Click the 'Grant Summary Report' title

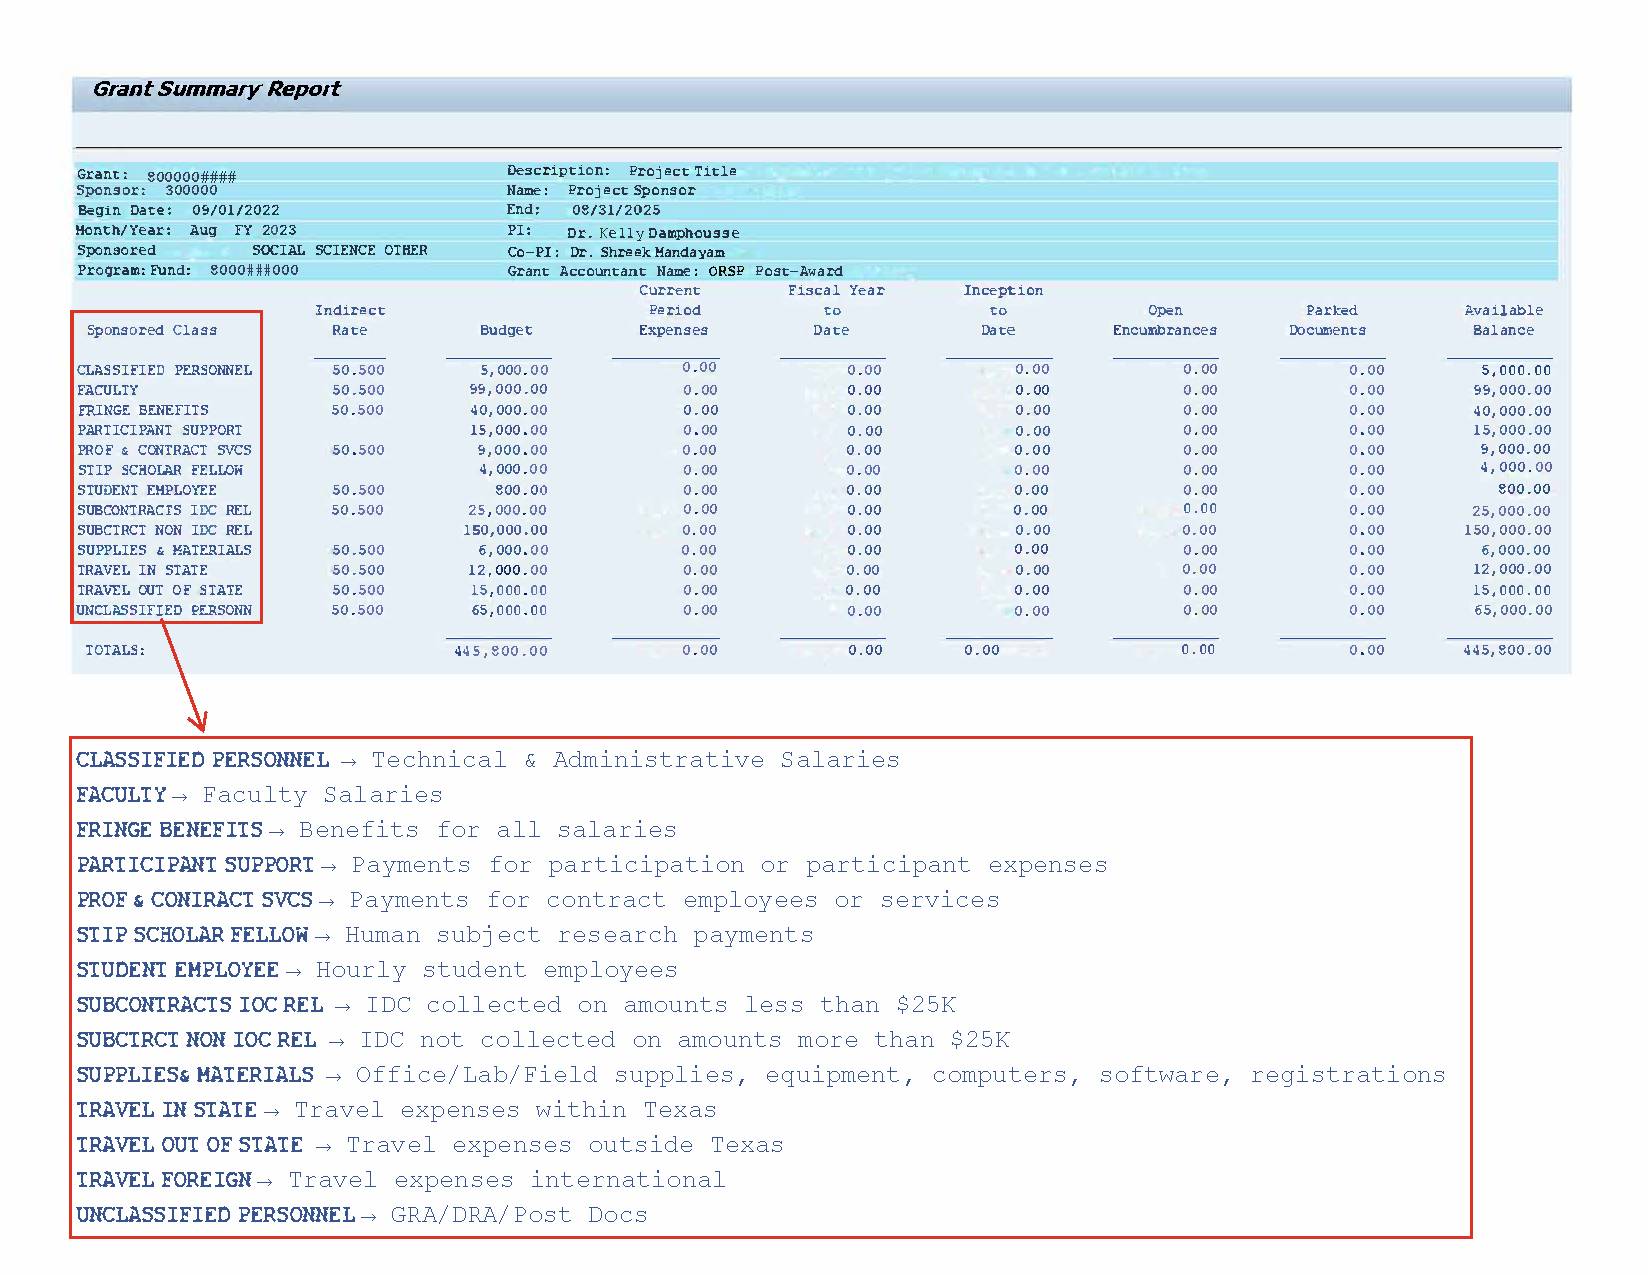coord(217,89)
